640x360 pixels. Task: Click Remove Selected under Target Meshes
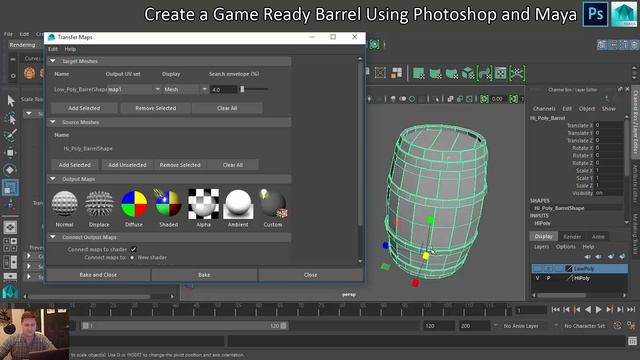(156, 108)
